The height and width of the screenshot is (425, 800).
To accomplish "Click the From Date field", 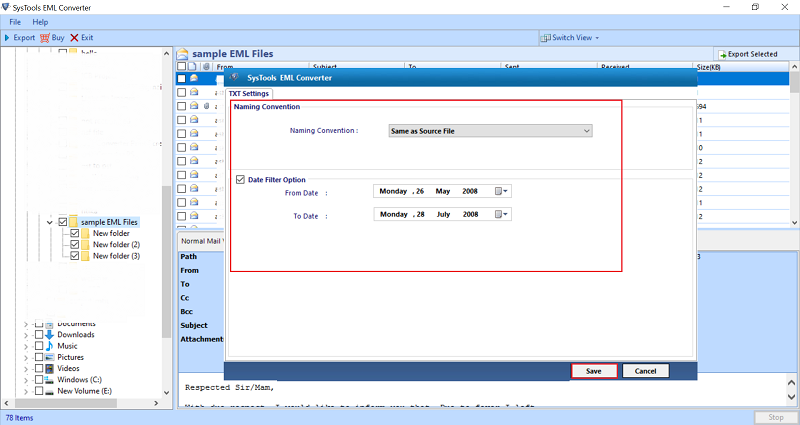I will pos(442,191).
